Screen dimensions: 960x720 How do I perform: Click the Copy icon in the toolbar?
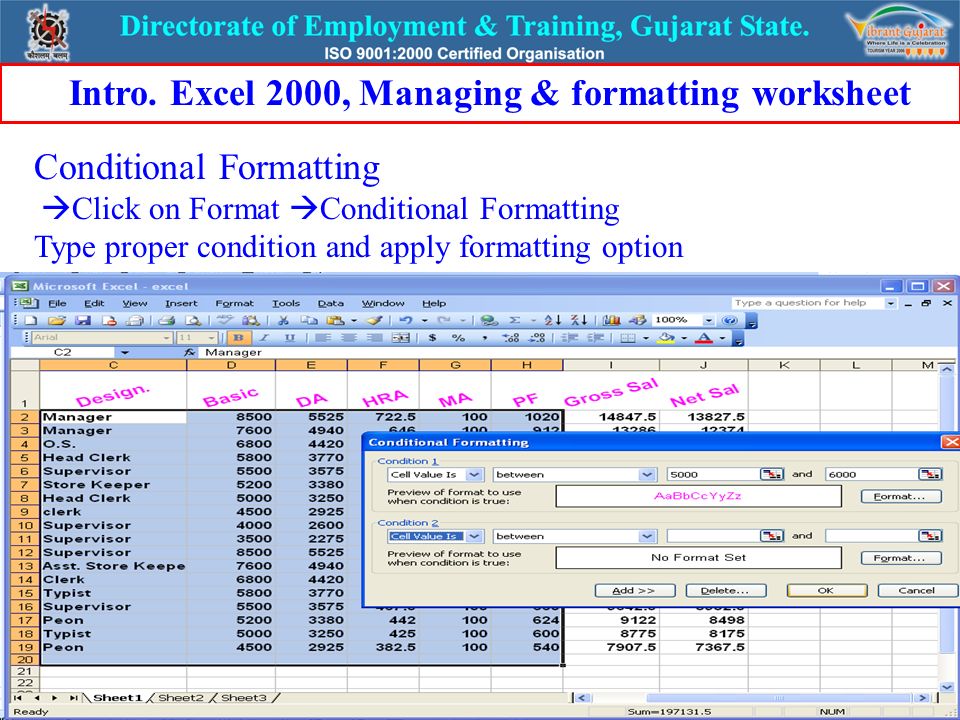click(x=309, y=320)
